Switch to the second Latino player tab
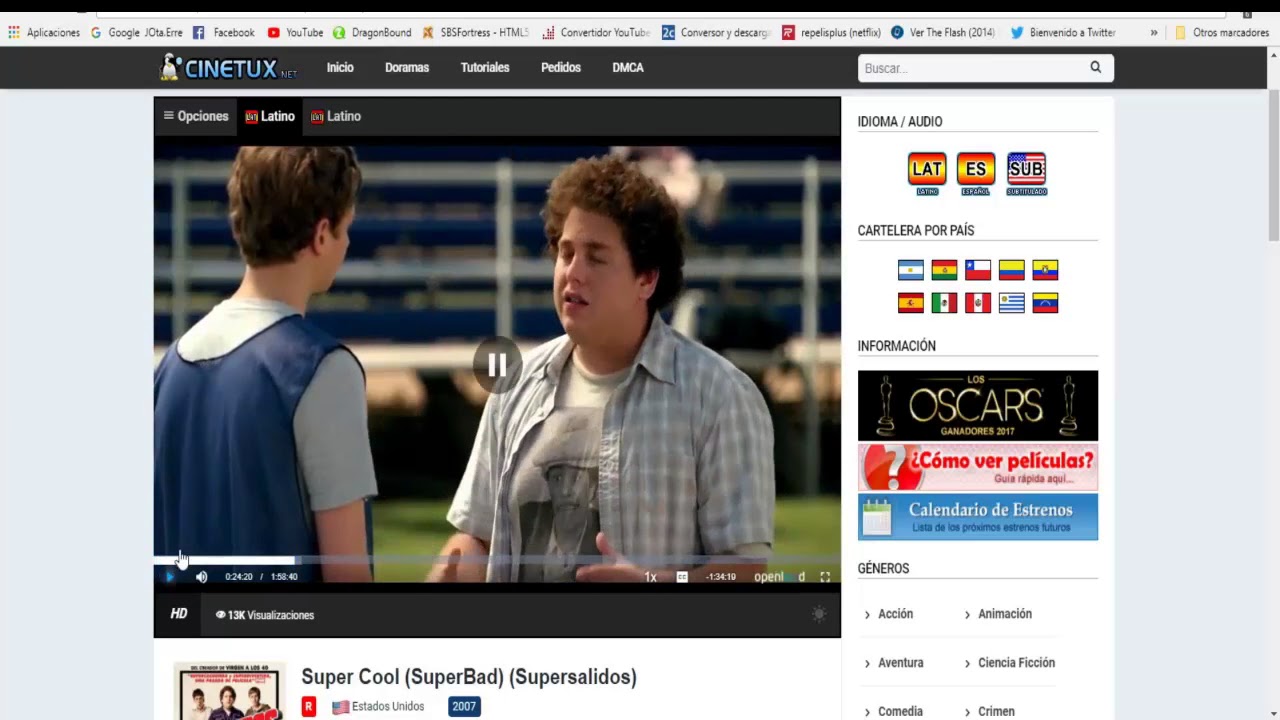Screen dimensions: 1280x720 336,116
